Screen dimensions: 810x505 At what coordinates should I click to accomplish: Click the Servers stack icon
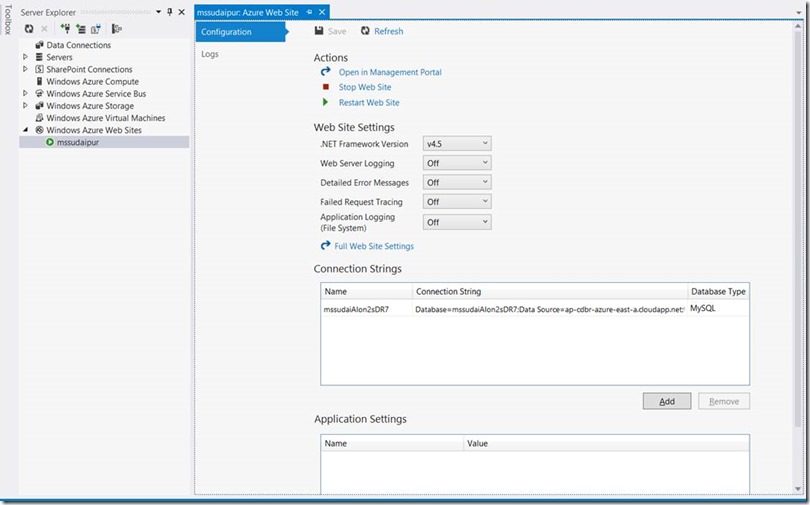[x=39, y=57]
